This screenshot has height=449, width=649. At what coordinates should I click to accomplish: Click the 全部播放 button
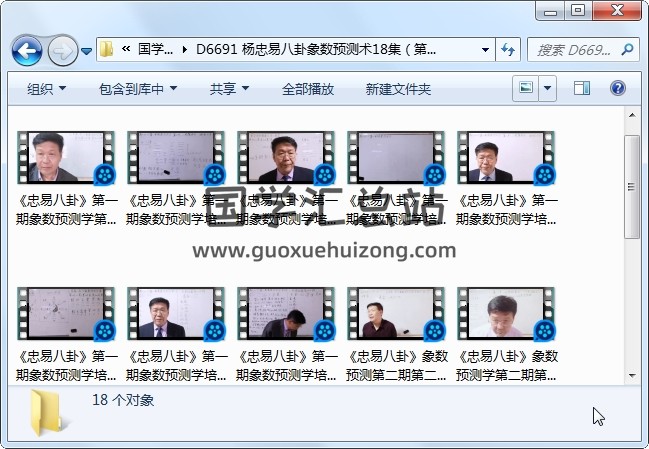[308, 89]
